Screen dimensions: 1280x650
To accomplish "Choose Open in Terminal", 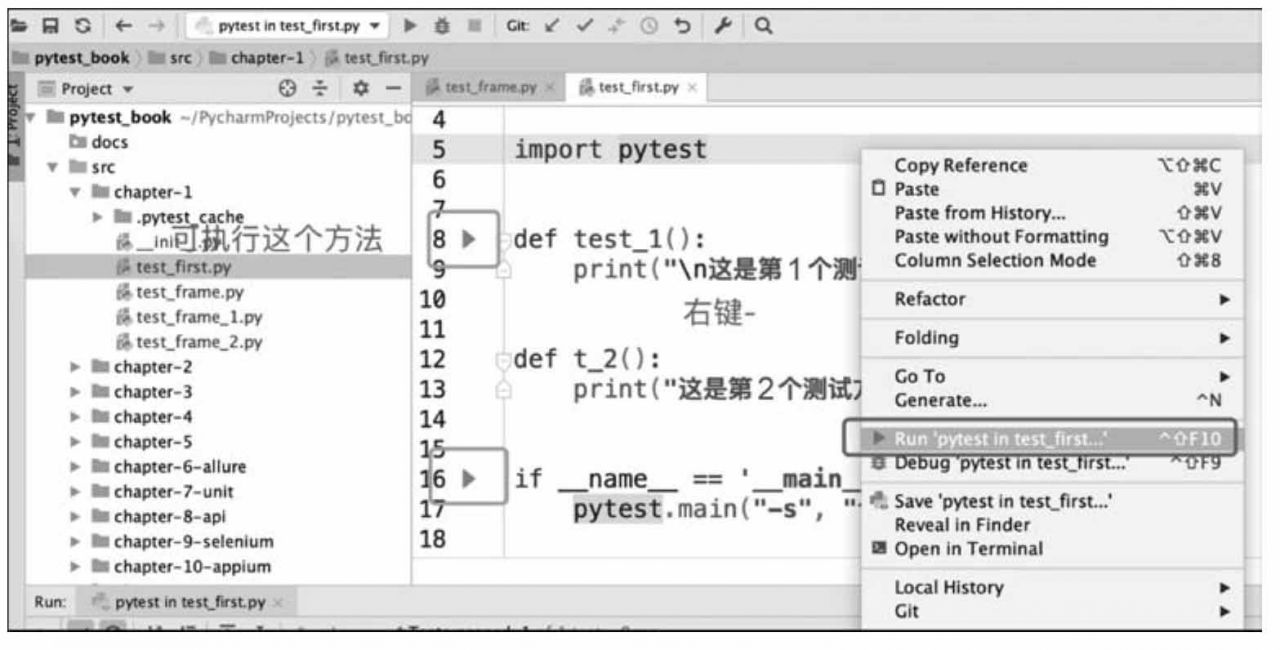I will point(1052,549).
